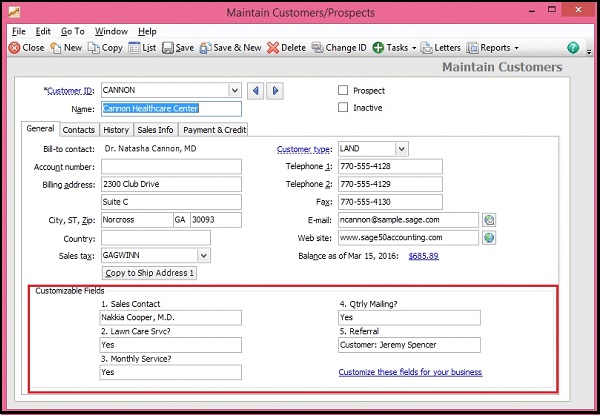
Task: Go to previous customer record arrow
Action: pos(255,91)
